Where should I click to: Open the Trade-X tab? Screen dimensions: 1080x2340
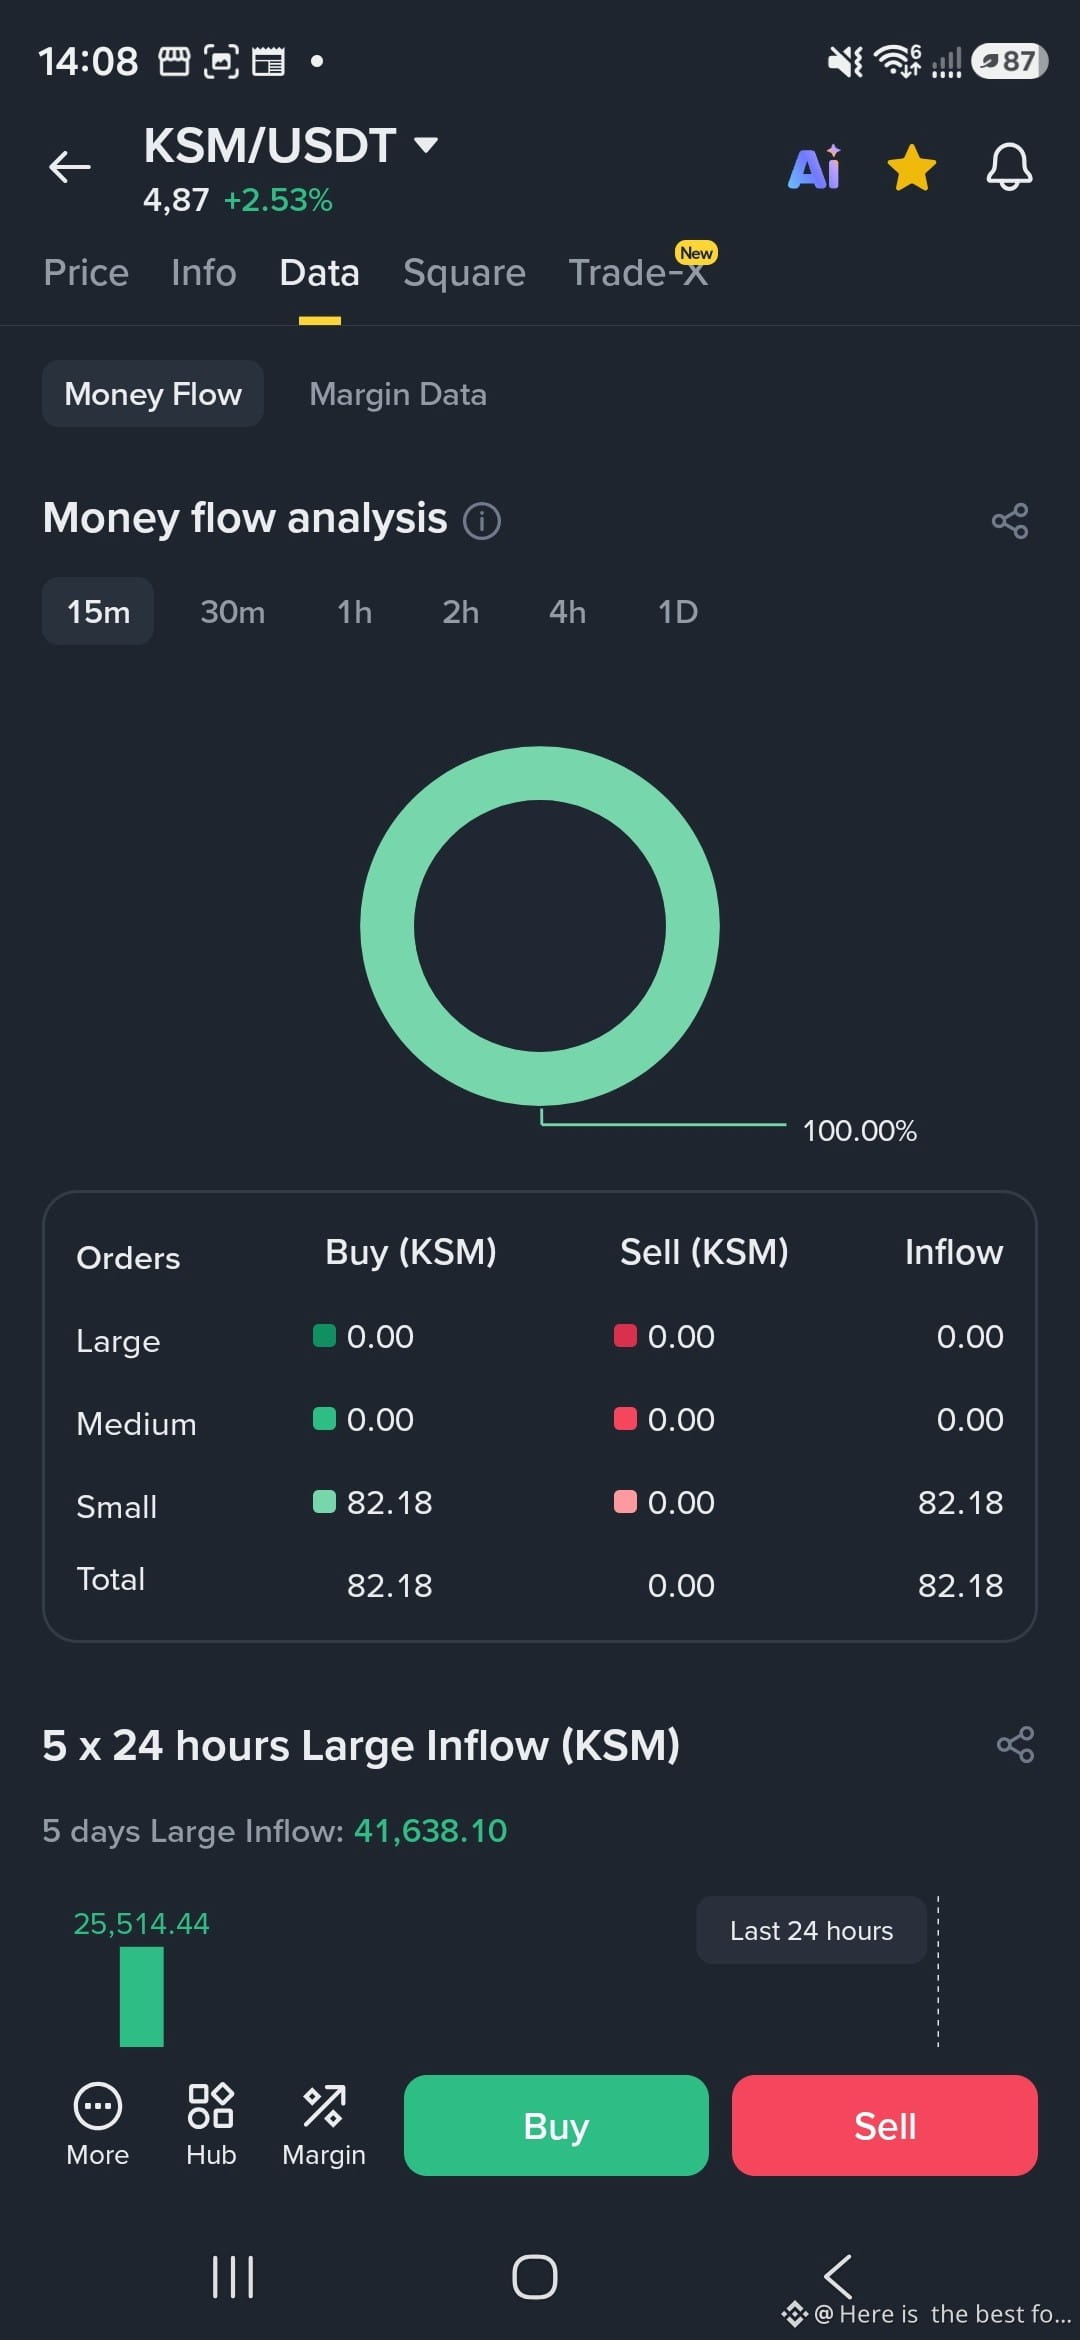point(639,272)
